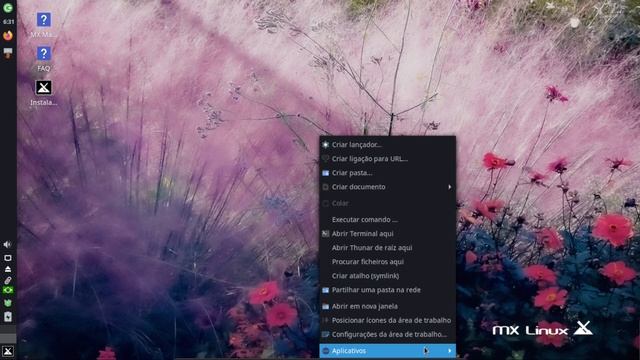Click the panel clock showing 6:31
Screen dimensions: 640x360
pyautogui.click(x=8, y=22)
